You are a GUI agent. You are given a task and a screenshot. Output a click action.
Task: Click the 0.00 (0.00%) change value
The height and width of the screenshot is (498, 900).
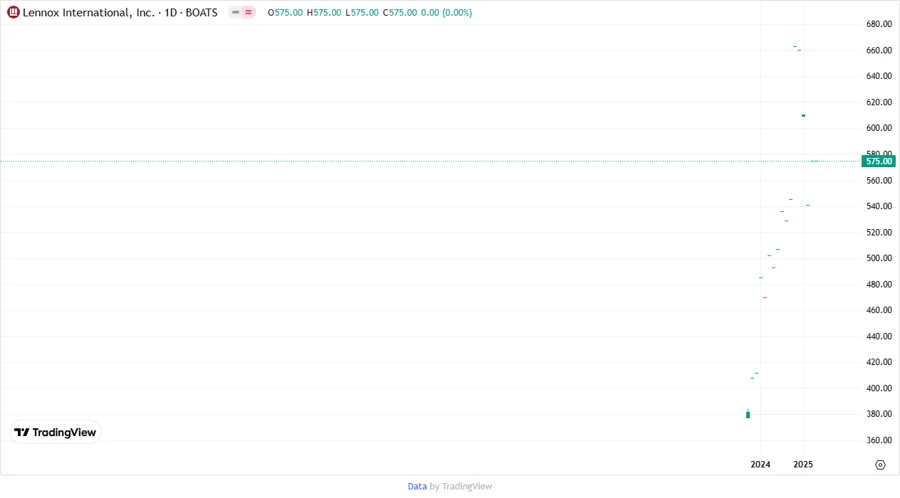click(x=446, y=13)
